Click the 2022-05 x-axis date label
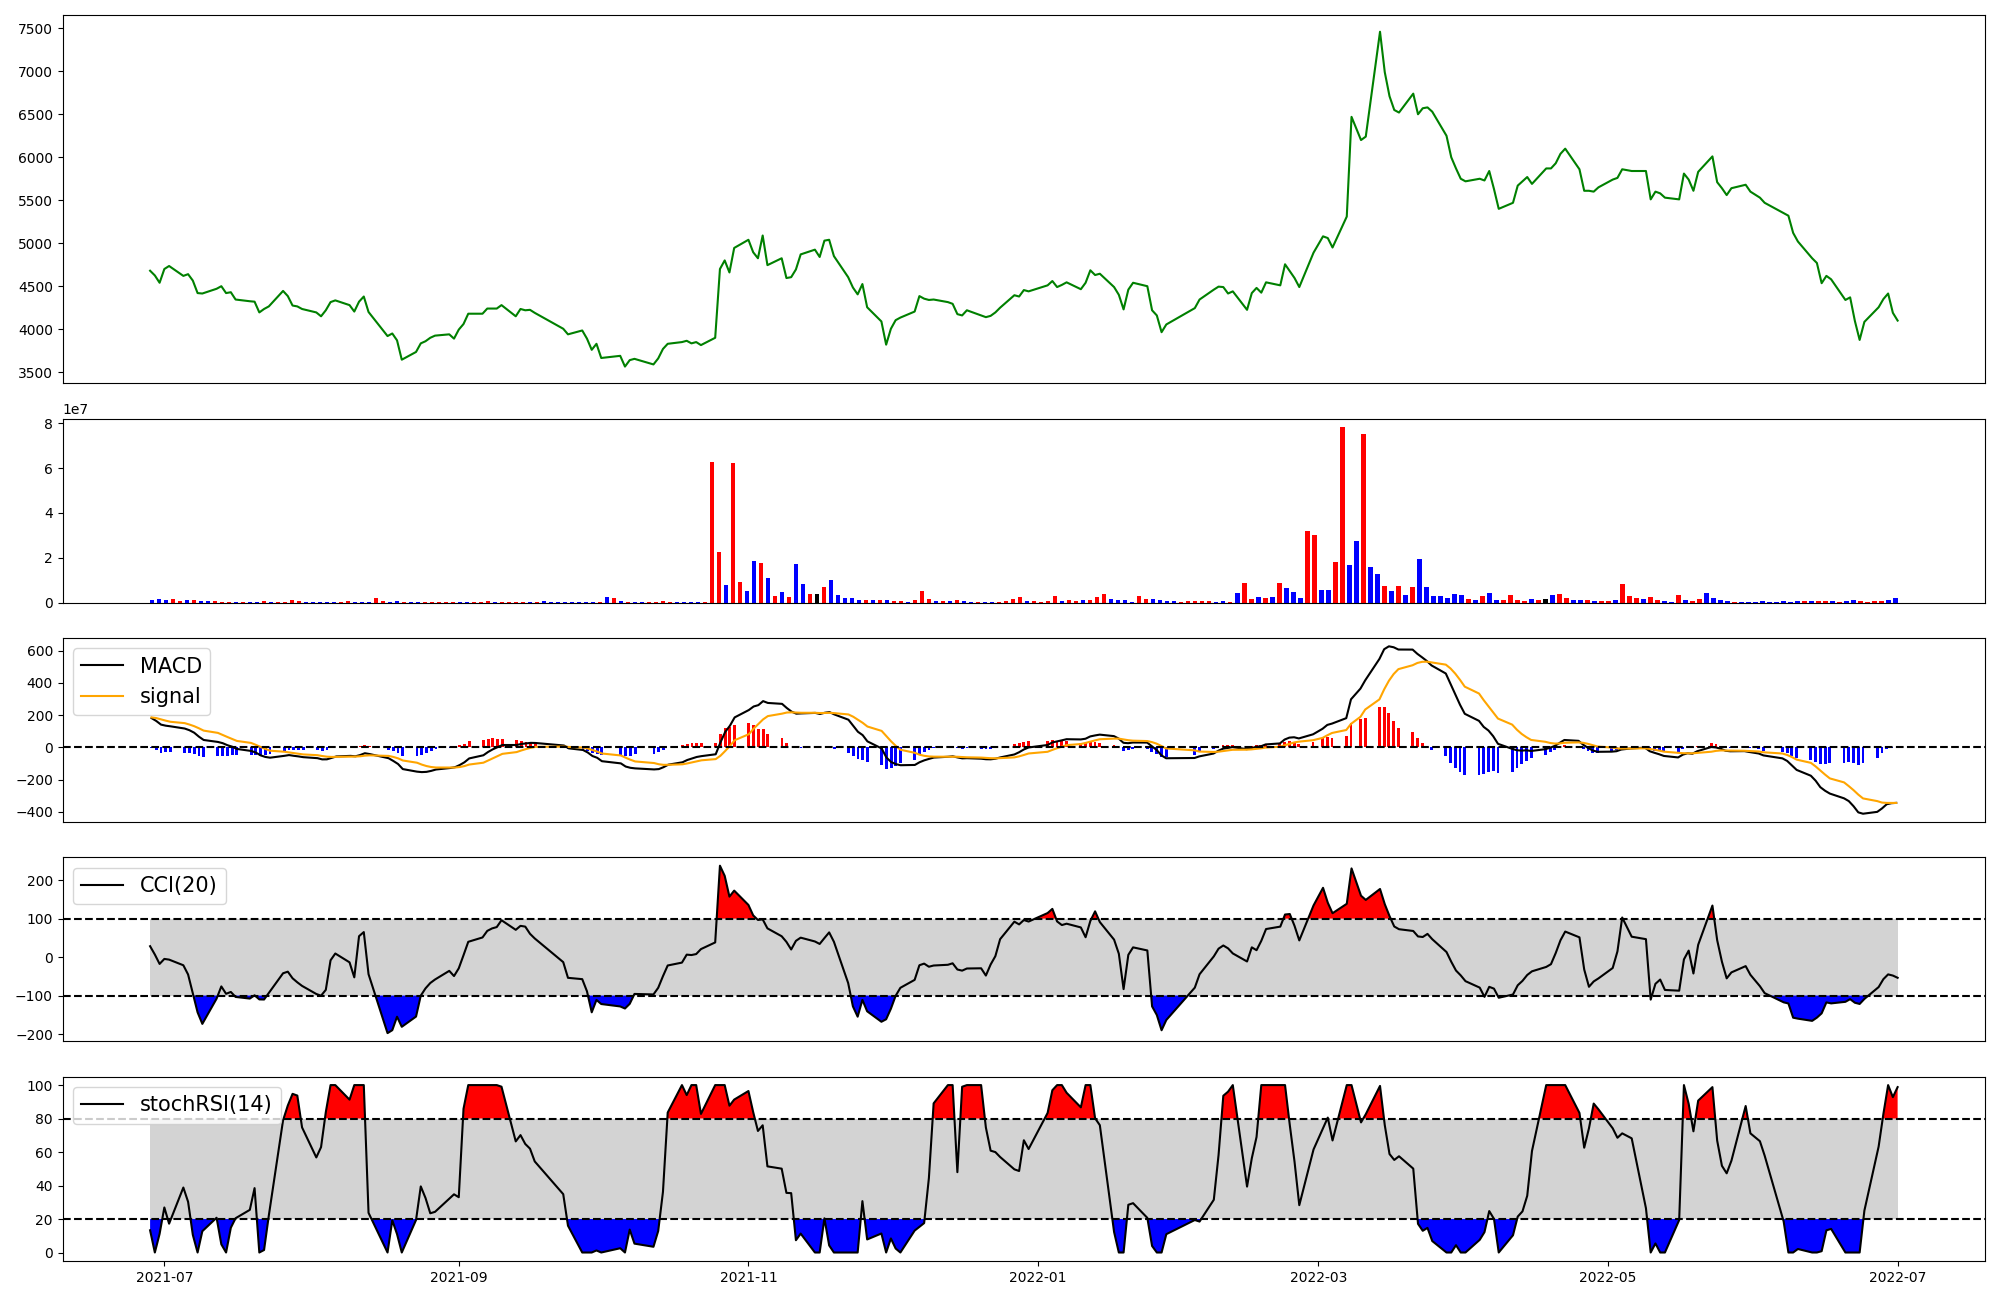This screenshot has height=1300, width=2000. tap(1607, 1277)
